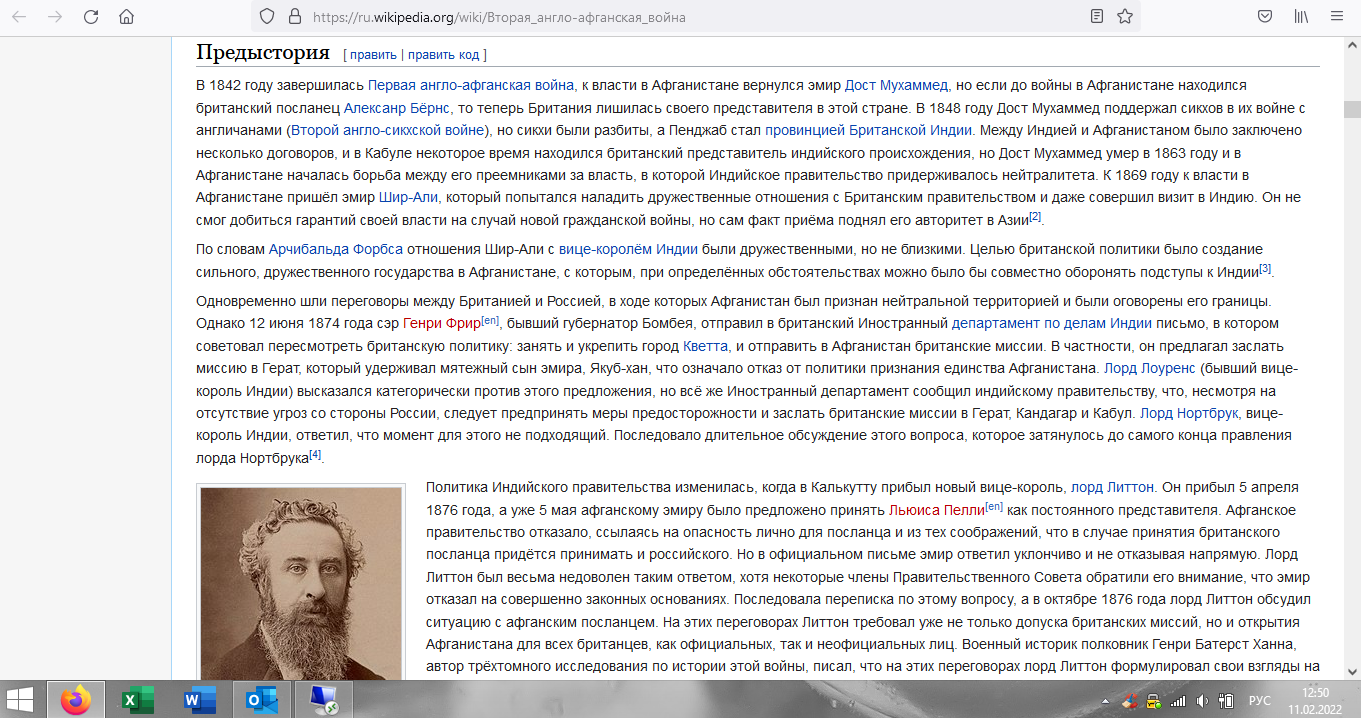1366x718 pixels.
Task: Click padlock VPN tray icon
Action: click(x=1153, y=700)
